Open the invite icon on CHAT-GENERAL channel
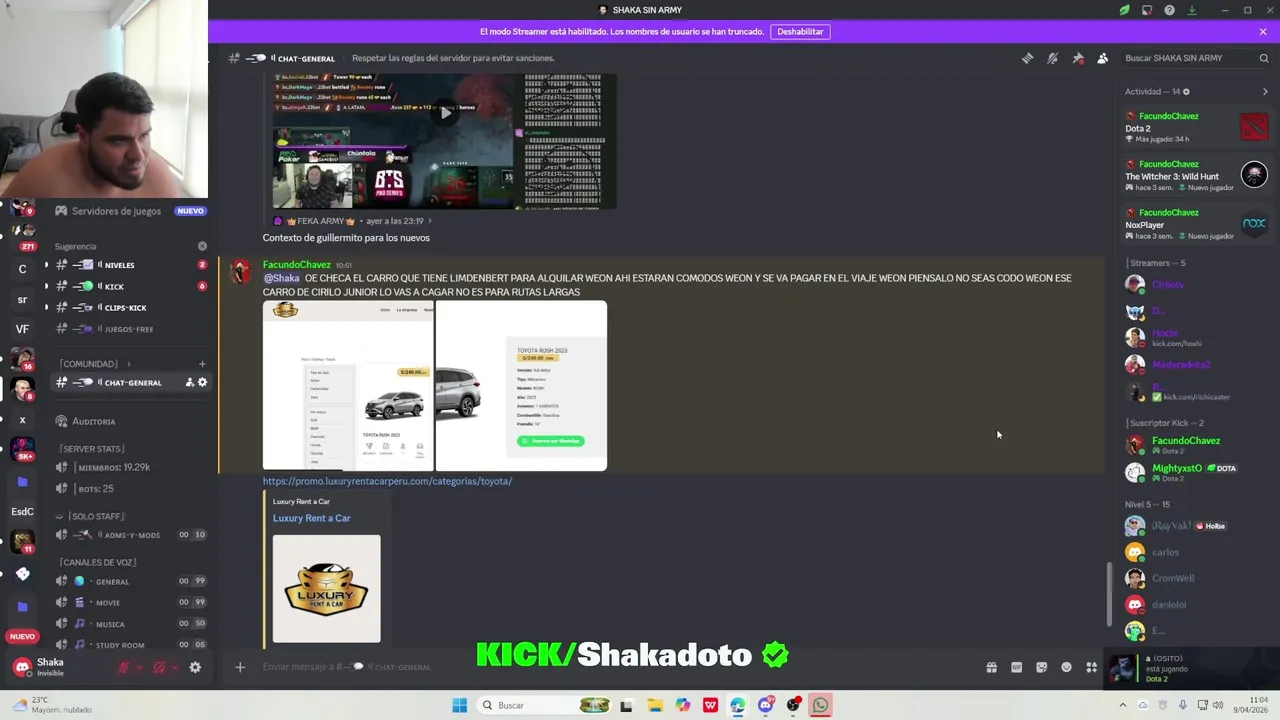The width and height of the screenshot is (1280, 720). tap(189, 383)
